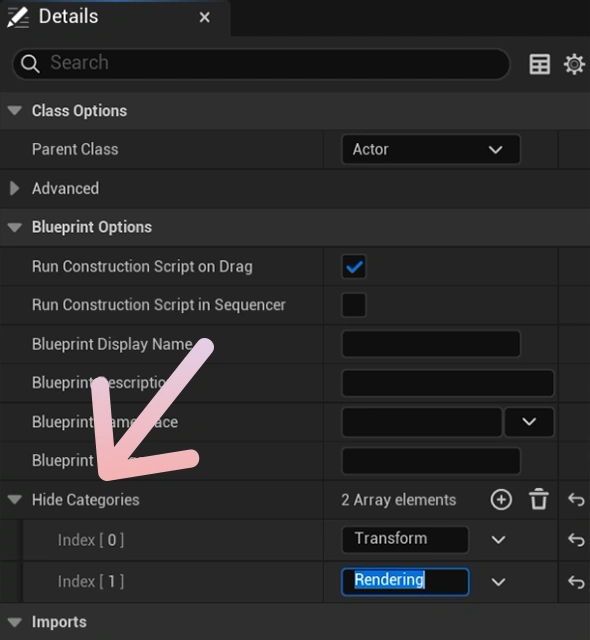This screenshot has height=640, width=590.
Task: Click the Blueprint Namespace text field
Action: [421, 422]
